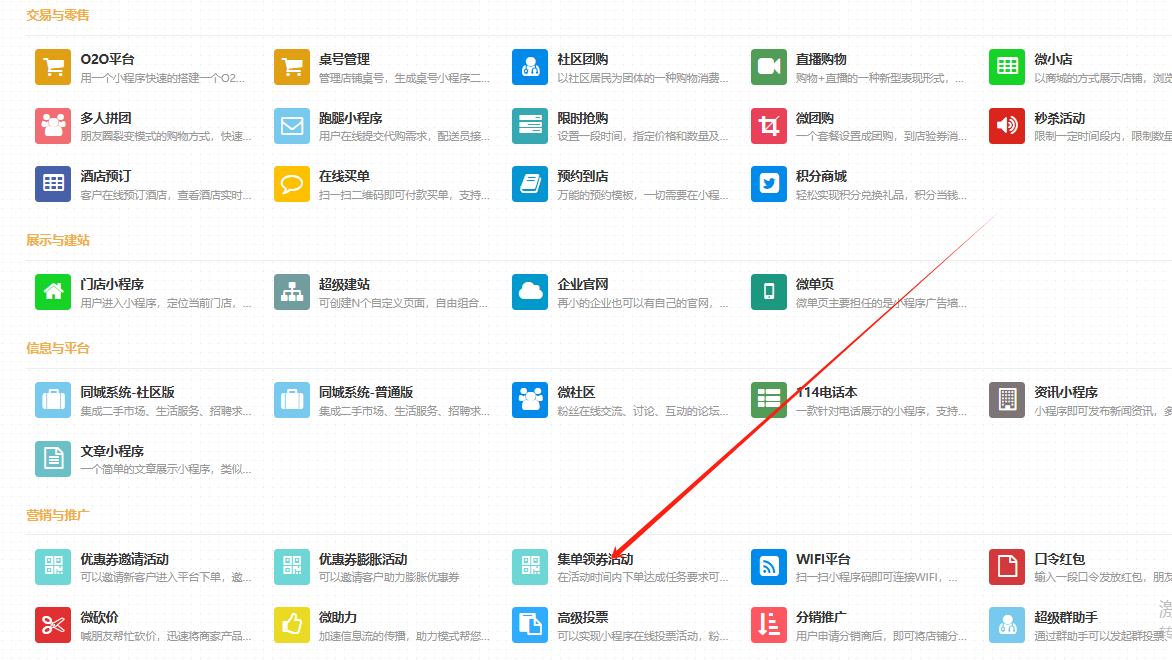This screenshot has width=1172, height=660.
Task: Click the 微助力 title text
Action: (x=338, y=617)
